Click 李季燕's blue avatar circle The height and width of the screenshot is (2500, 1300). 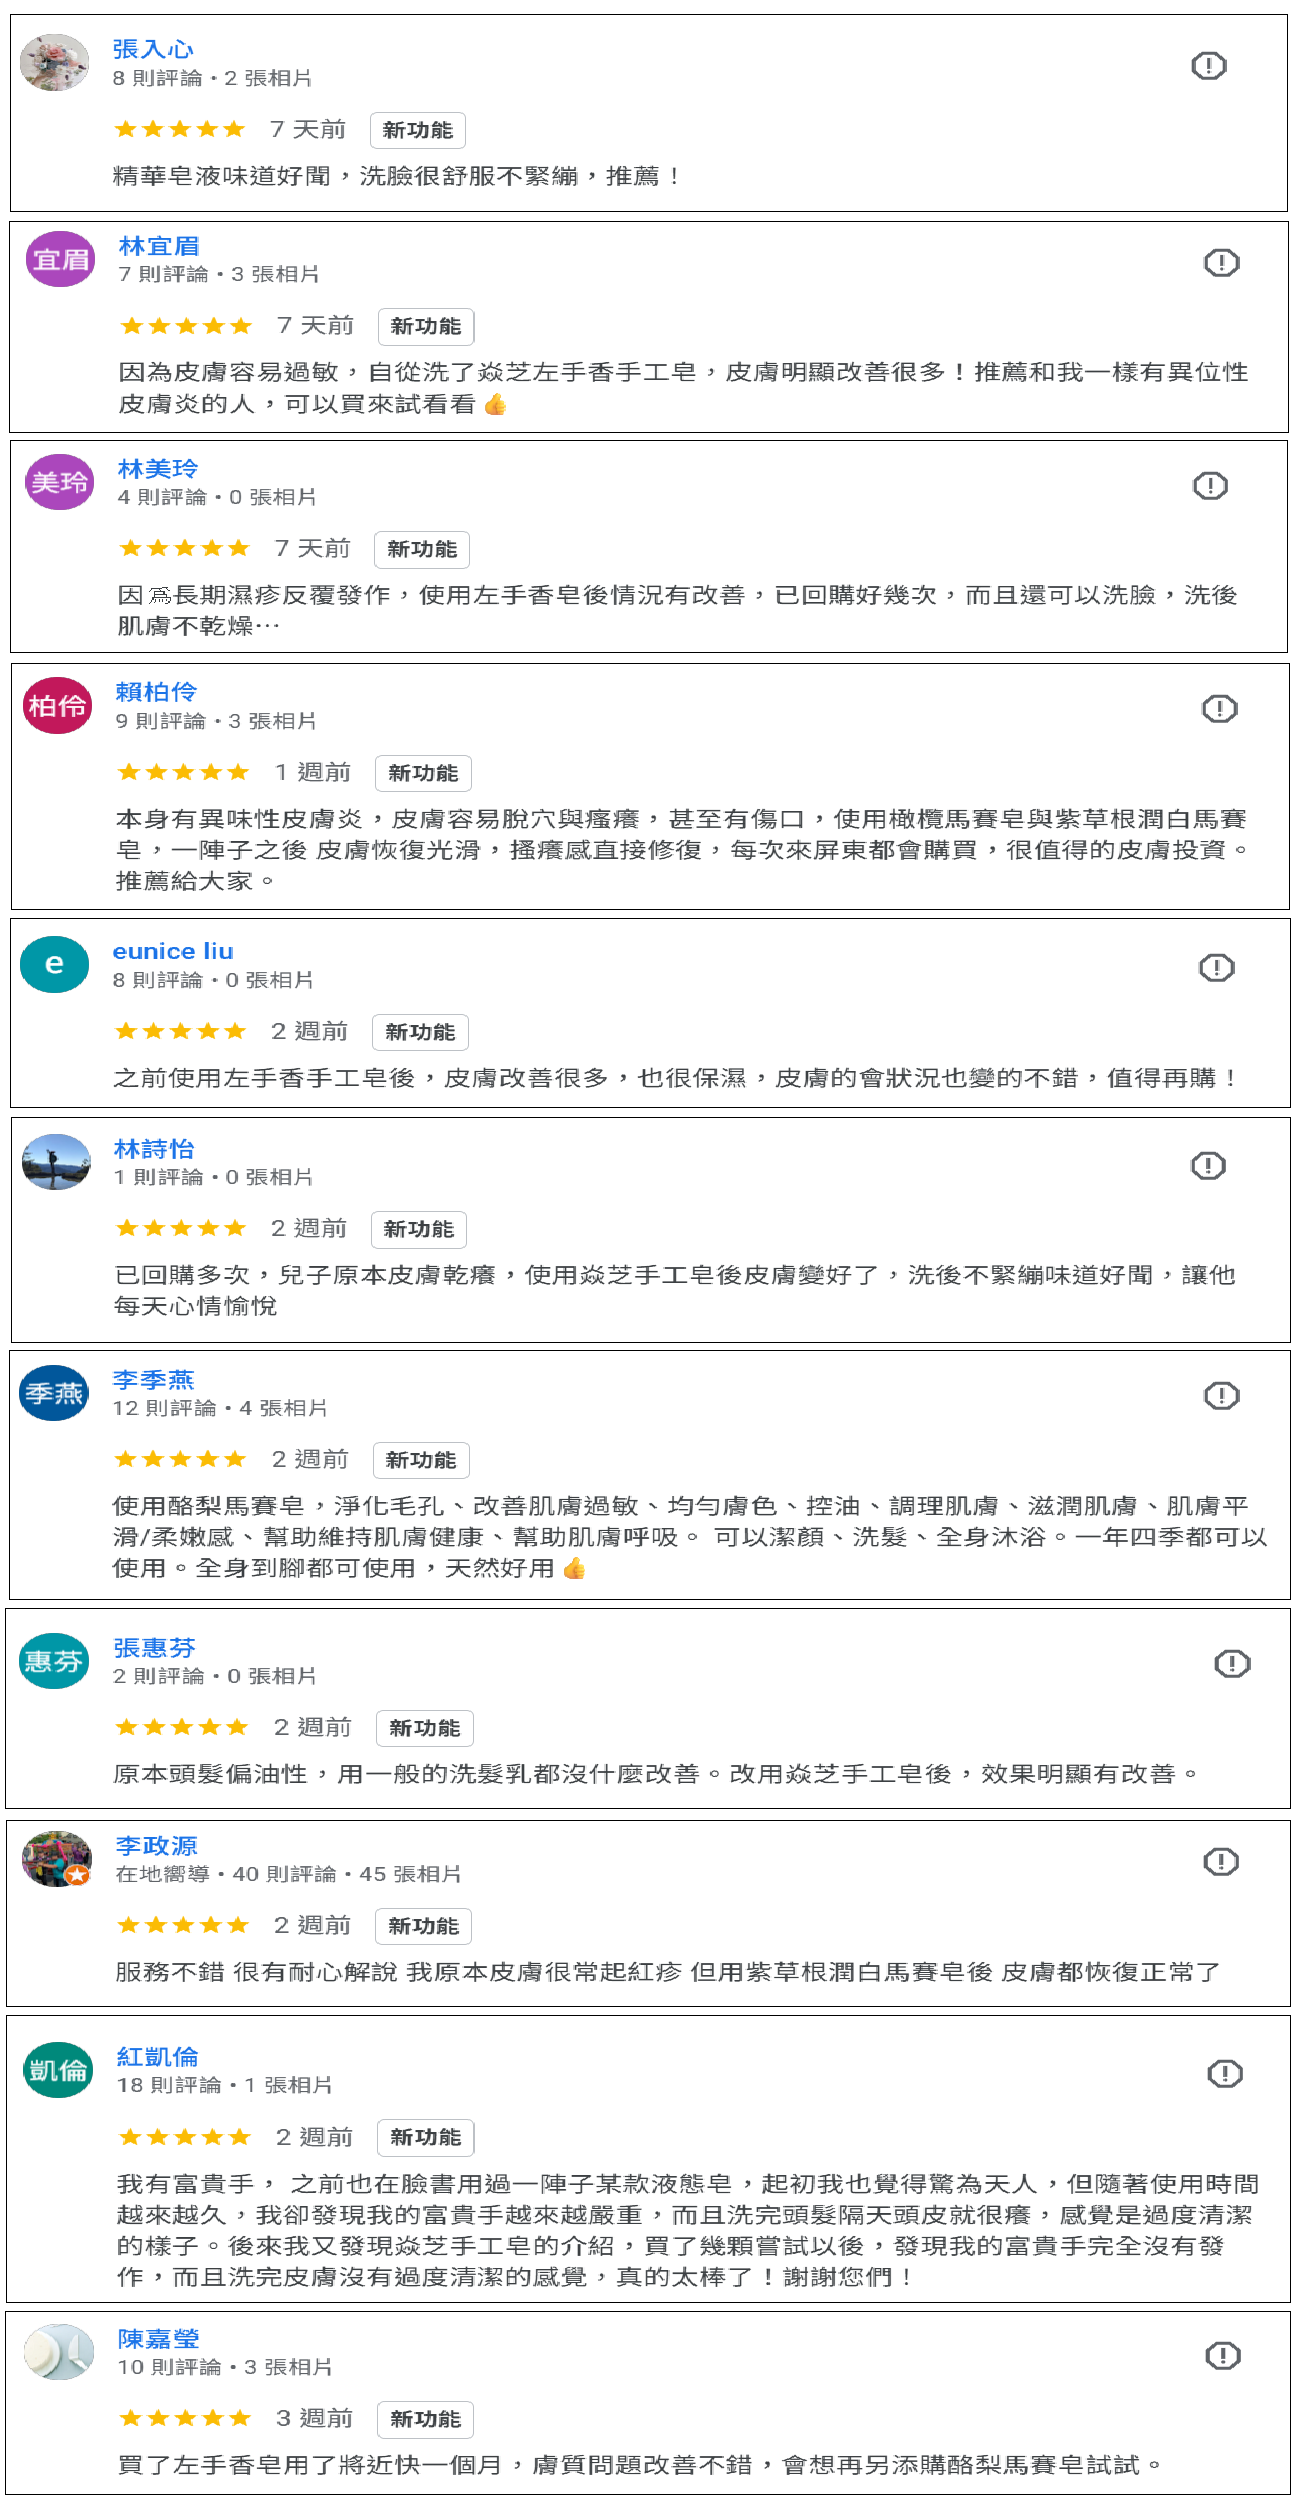point(55,1393)
